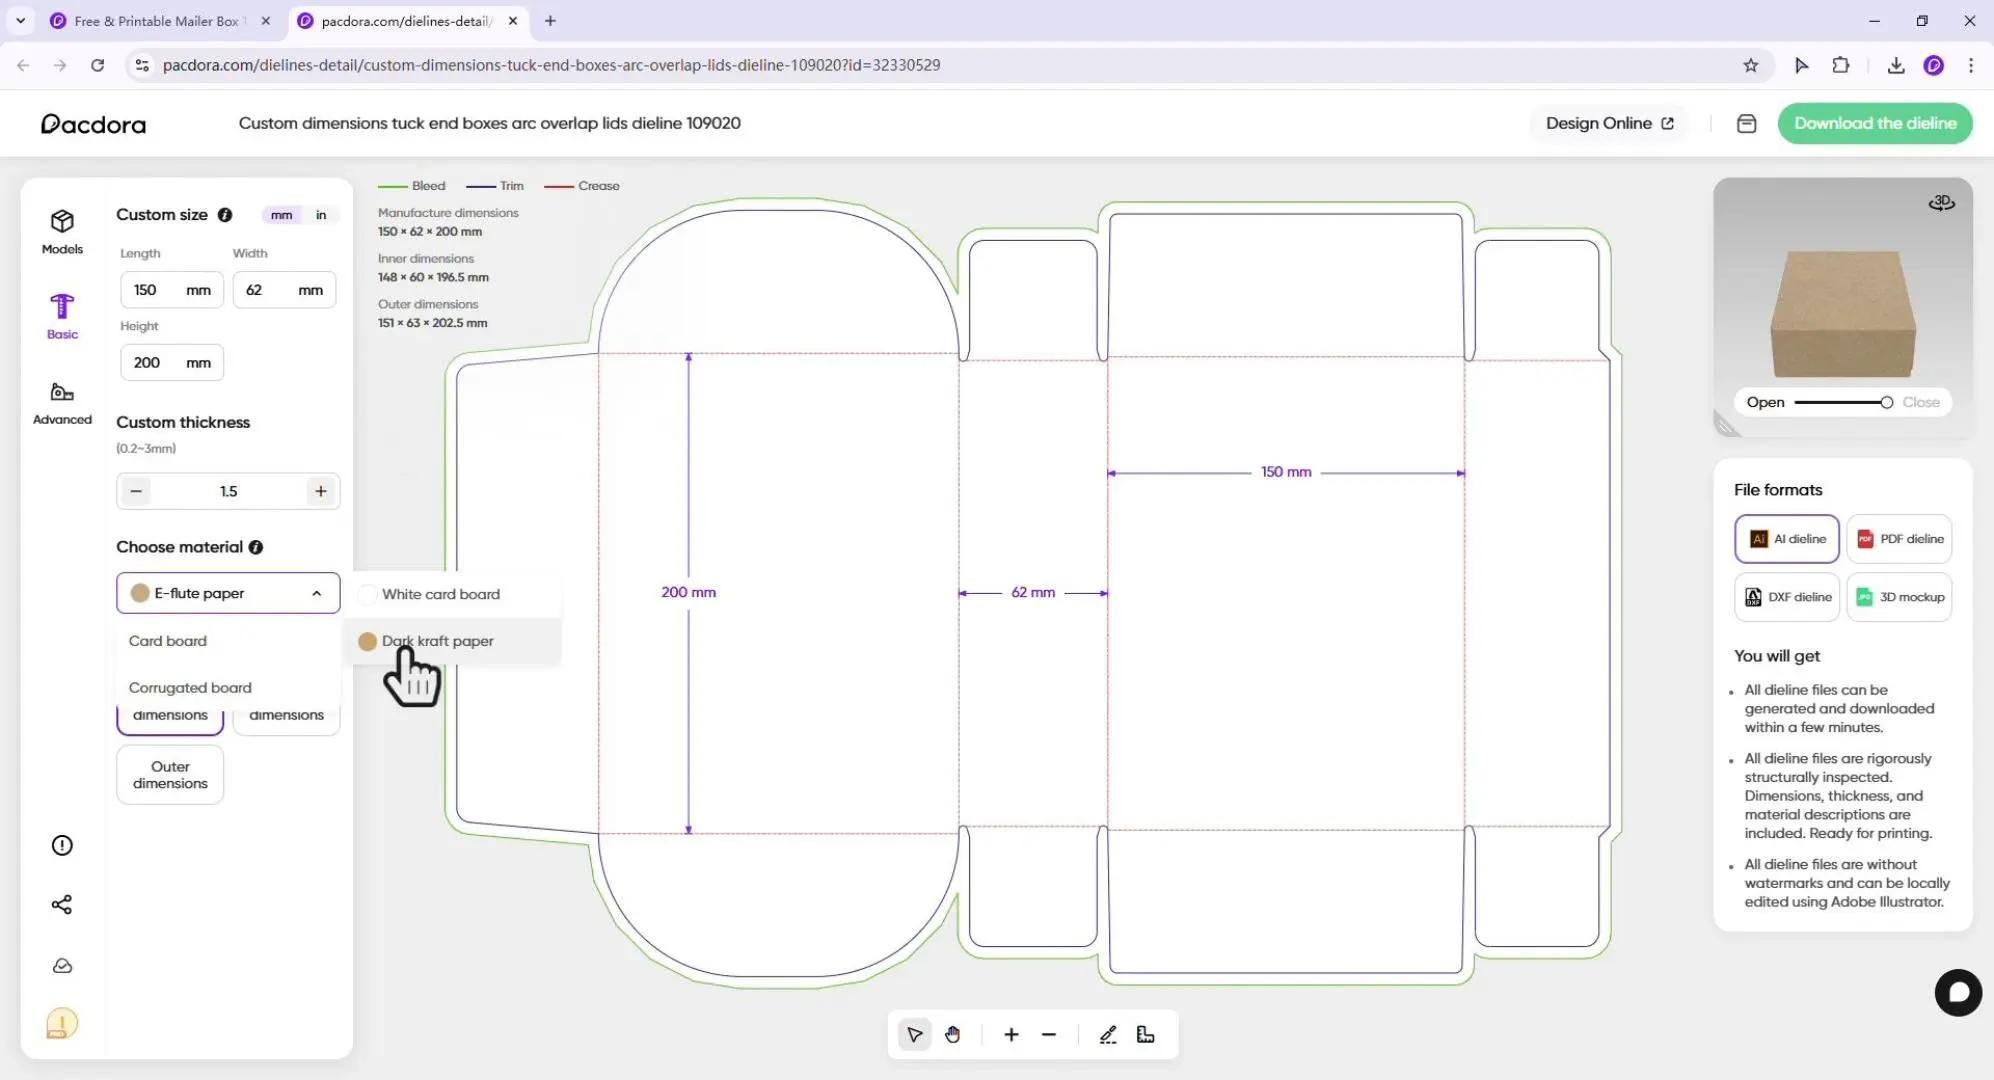
Task: Click the share icon in sidebar
Action: point(61,904)
